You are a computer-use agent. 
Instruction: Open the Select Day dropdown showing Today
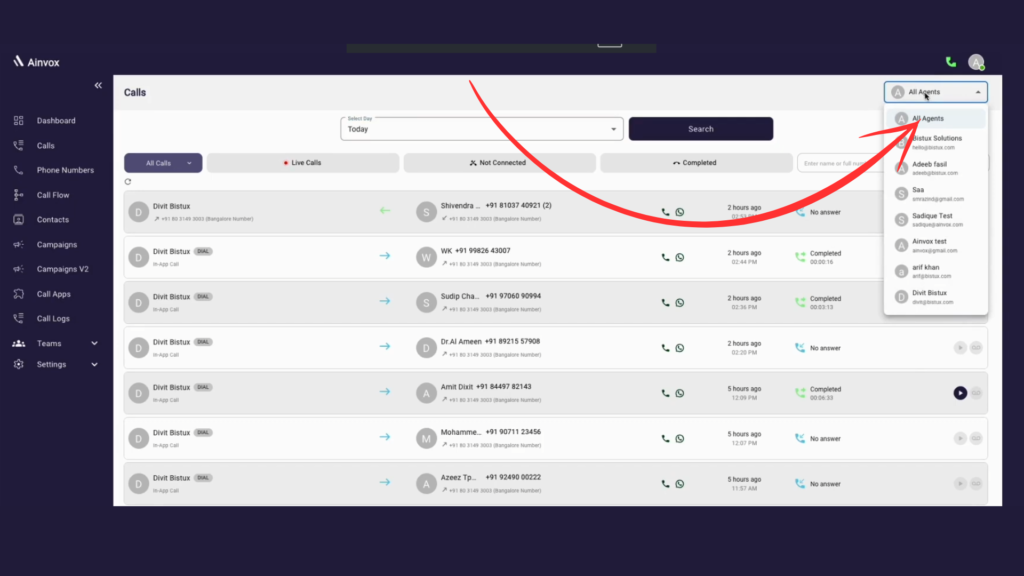click(481, 129)
